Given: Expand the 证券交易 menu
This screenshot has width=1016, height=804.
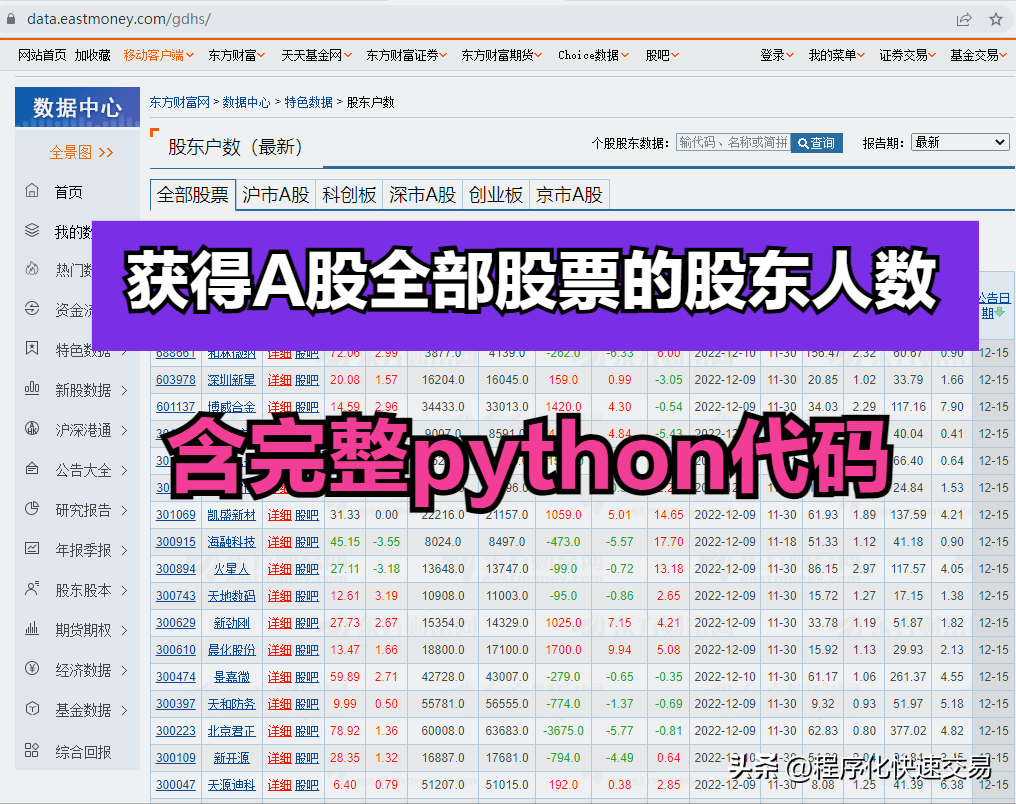Looking at the screenshot, I should tap(907, 56).
